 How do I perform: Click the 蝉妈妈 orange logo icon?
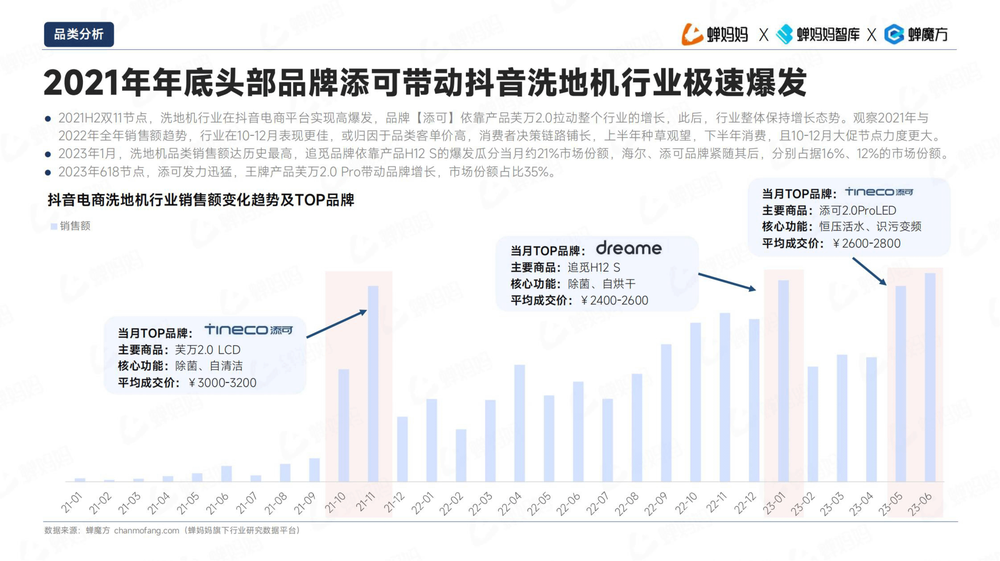click(692, 34)
